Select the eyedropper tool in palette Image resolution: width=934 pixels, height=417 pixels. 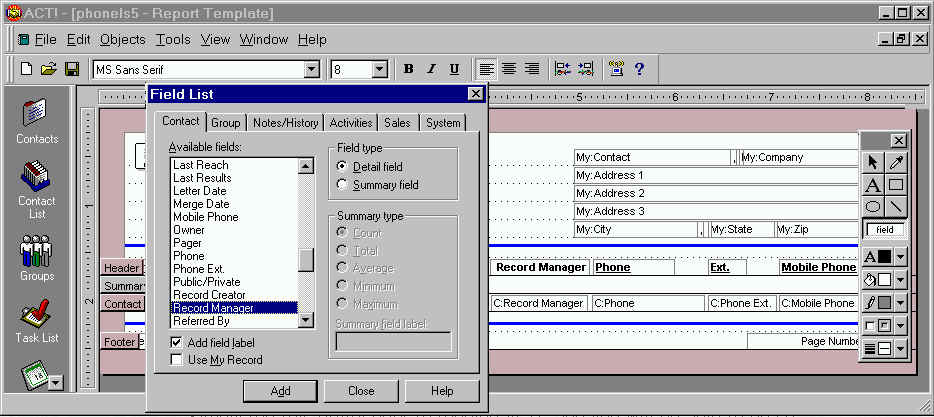(896, 163)
